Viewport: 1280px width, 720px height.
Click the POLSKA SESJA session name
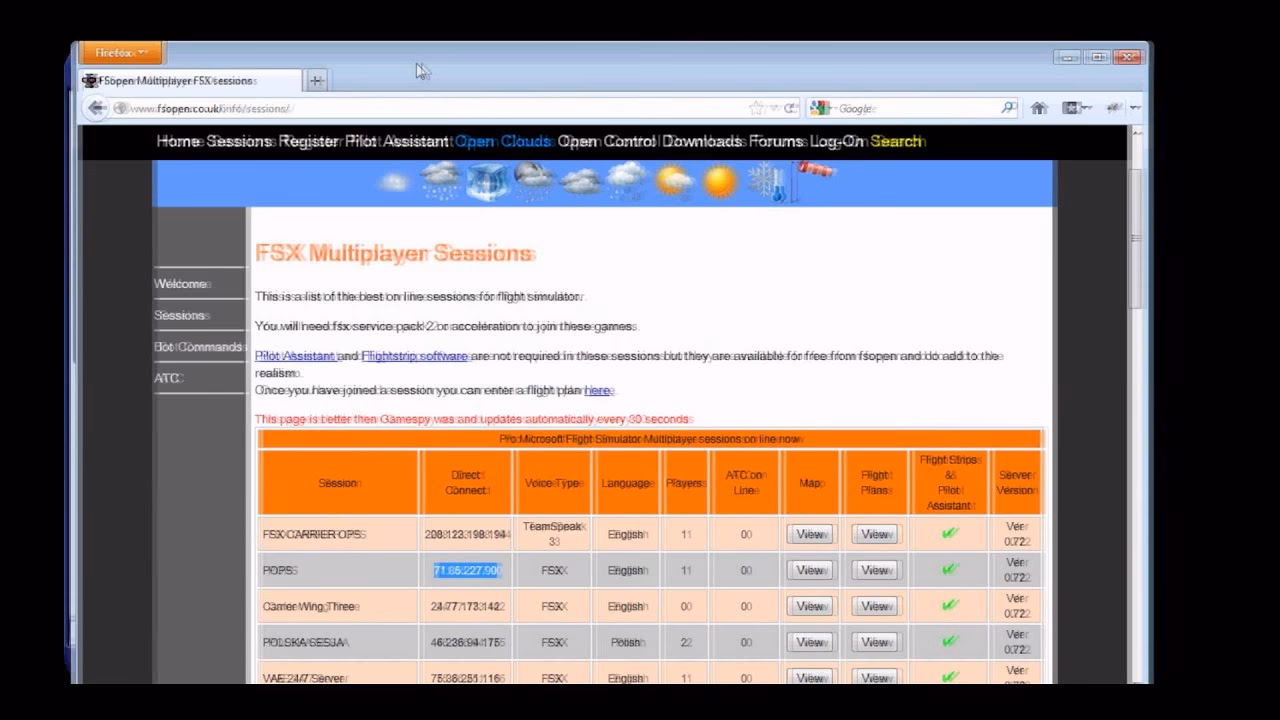(x=306, y=642)
